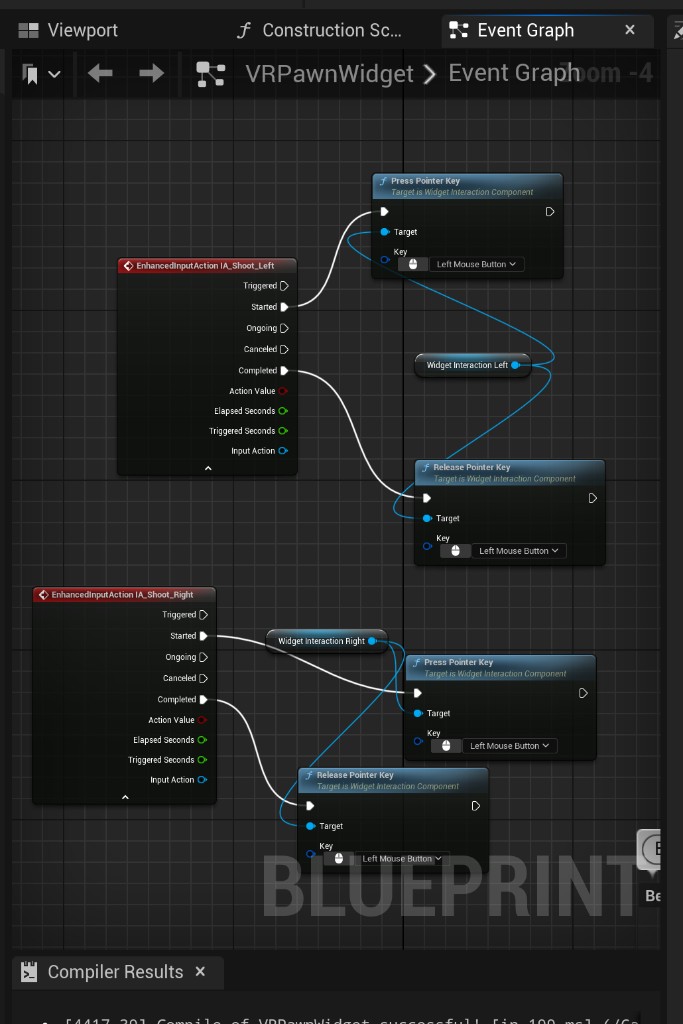Click Input Action pin on IA_Shoot_Right
The height and width of the screenshot is (1024, 683).
[x=202, y=780]
